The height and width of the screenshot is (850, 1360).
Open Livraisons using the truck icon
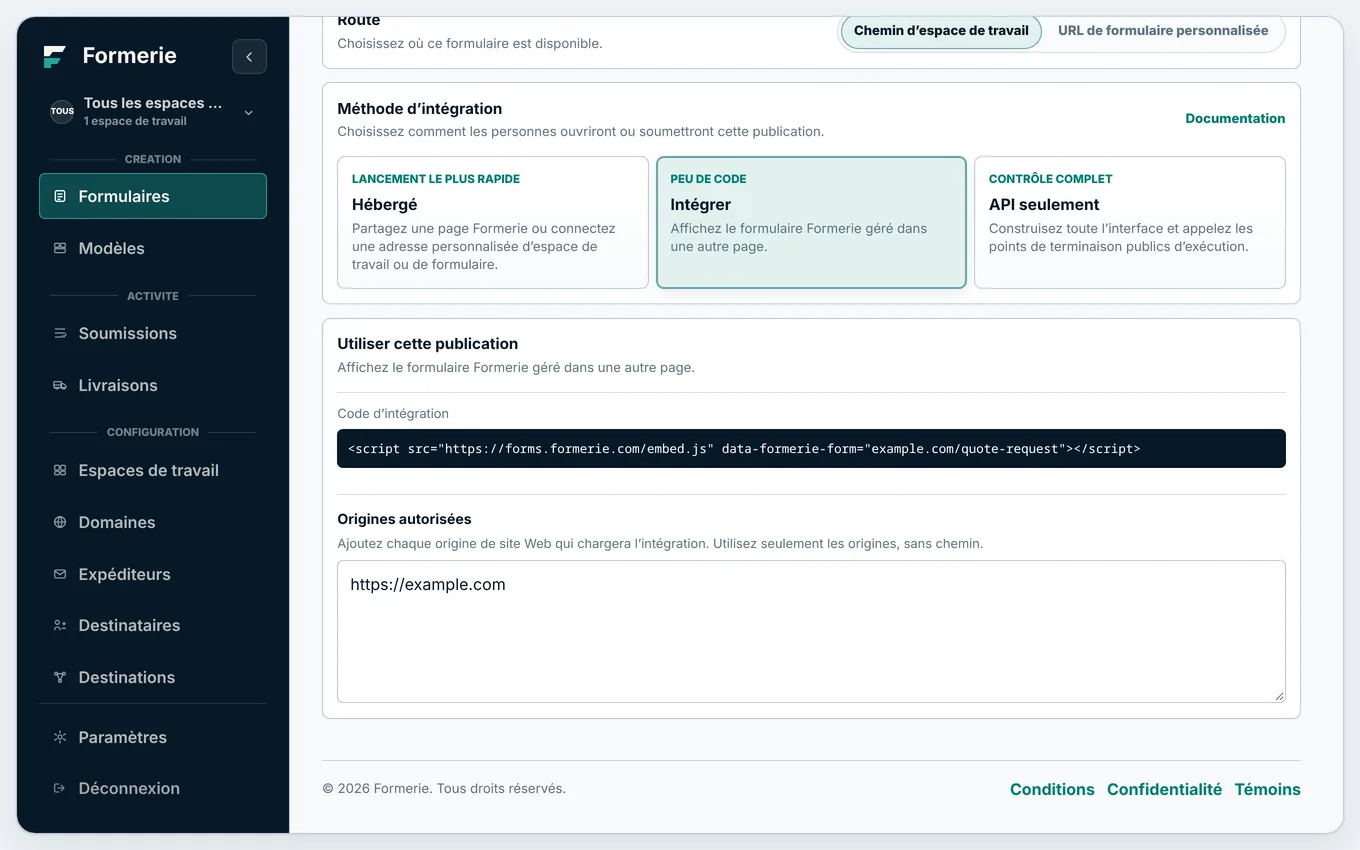(60, 385)
